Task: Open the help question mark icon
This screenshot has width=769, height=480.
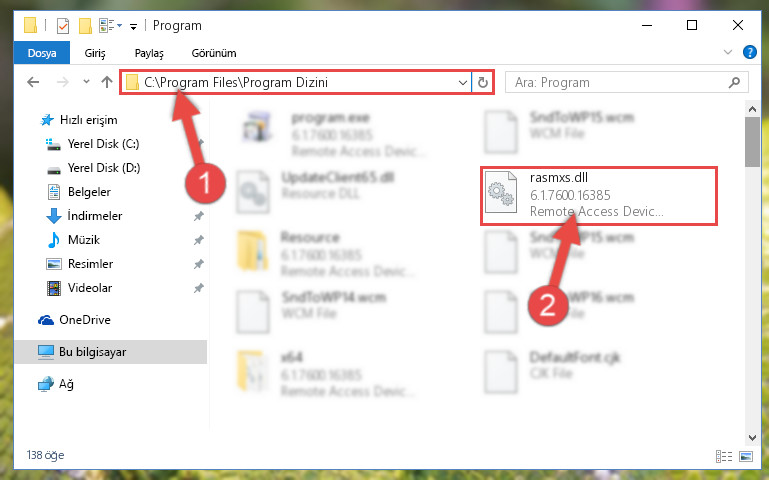Action: 749,52
